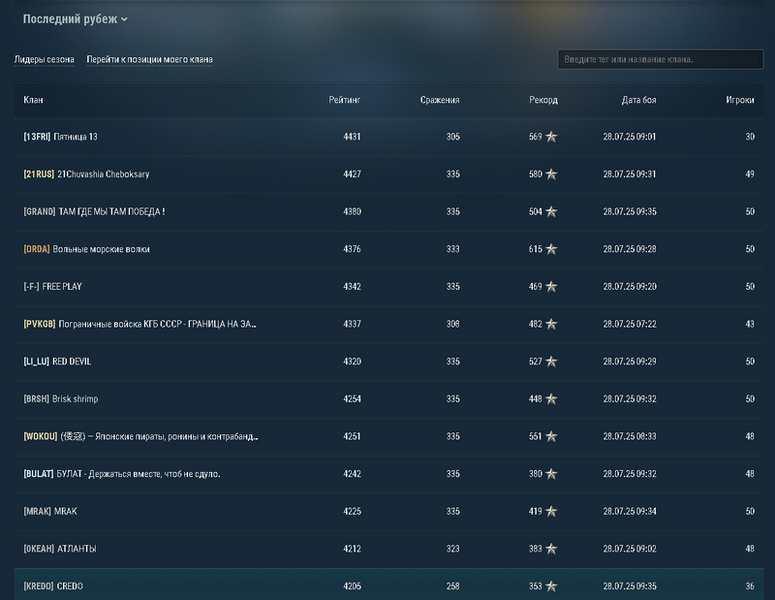Go to Перейти к позиции моего клана
Image resolution: width=775 pixels, height=600 pixels.
click(149, 60)
